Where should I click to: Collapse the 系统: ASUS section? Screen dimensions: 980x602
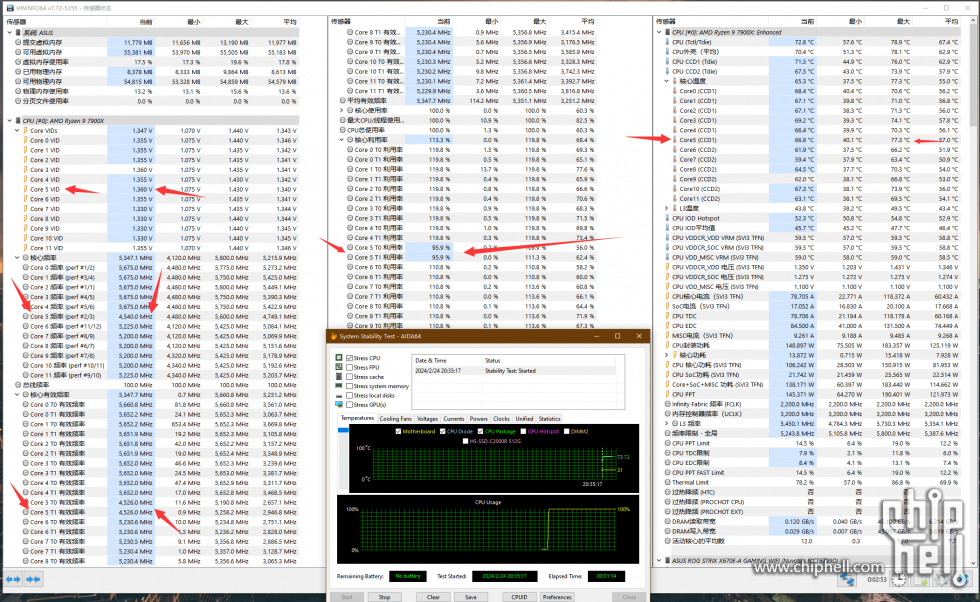pos(9,33)
